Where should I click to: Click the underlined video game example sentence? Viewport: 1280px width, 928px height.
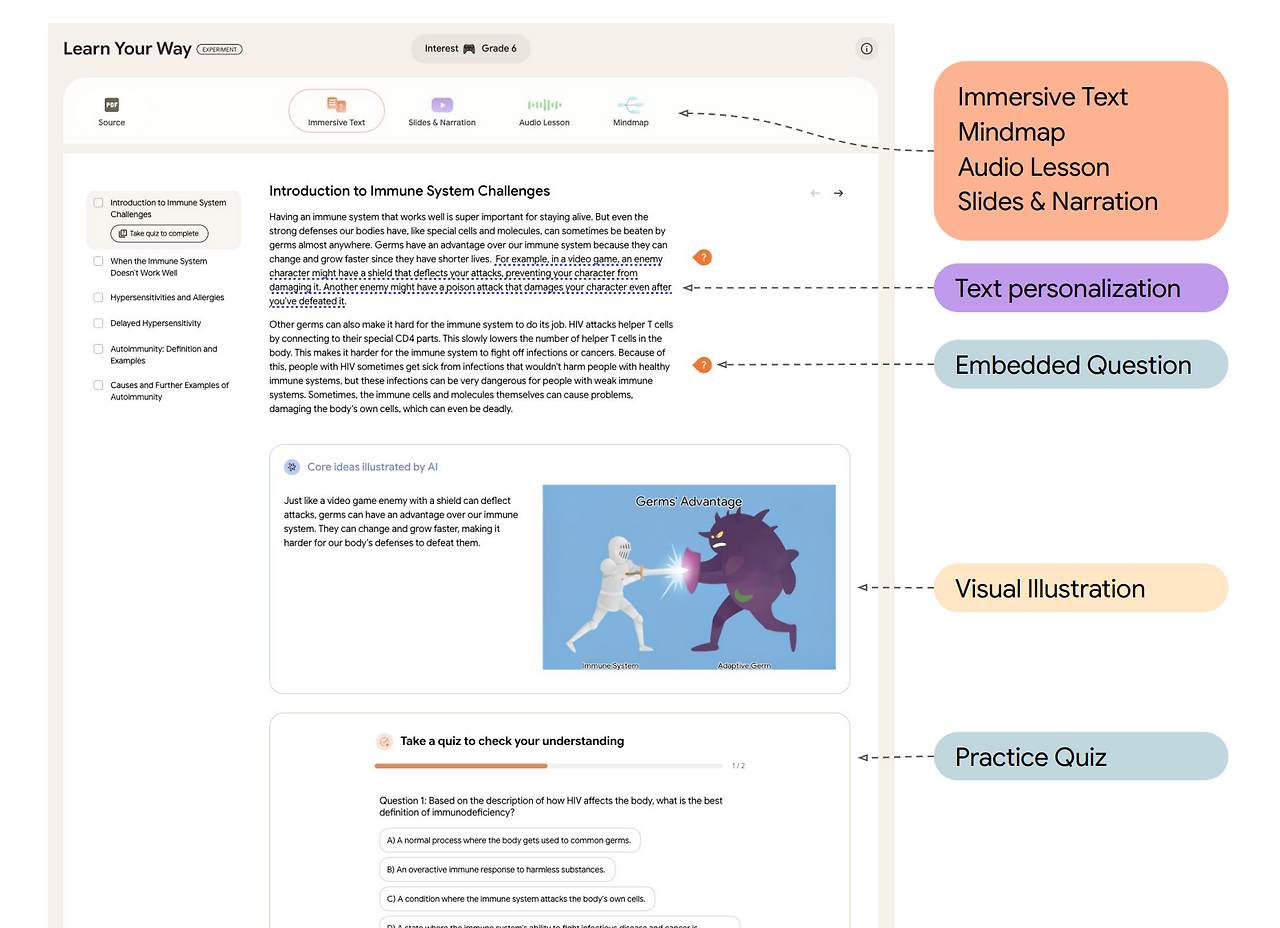pyautogui.click(x=470, y=280)
